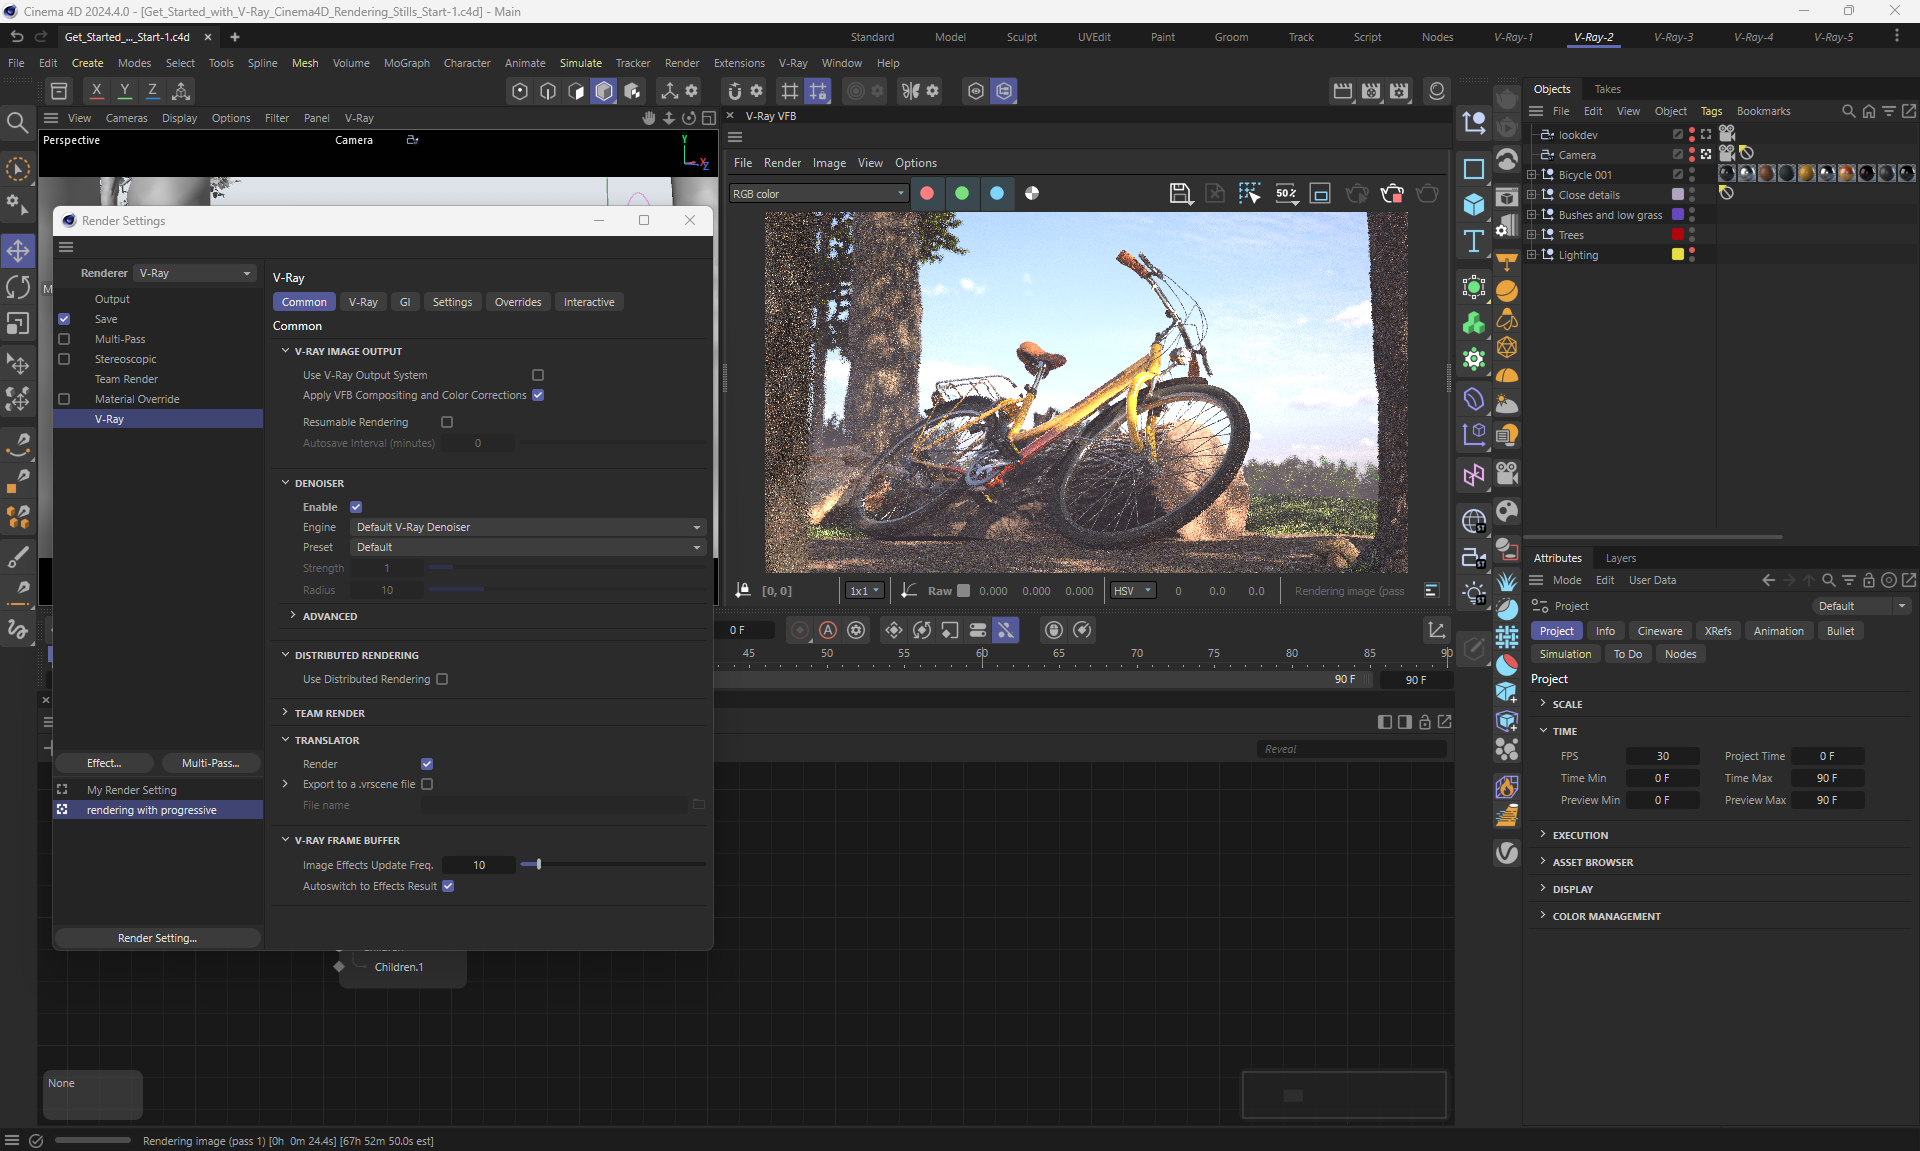This screenshot has width=1920, height=1151.
Task: Check Use Distributed Rendering option
Action: pos(442,679)
